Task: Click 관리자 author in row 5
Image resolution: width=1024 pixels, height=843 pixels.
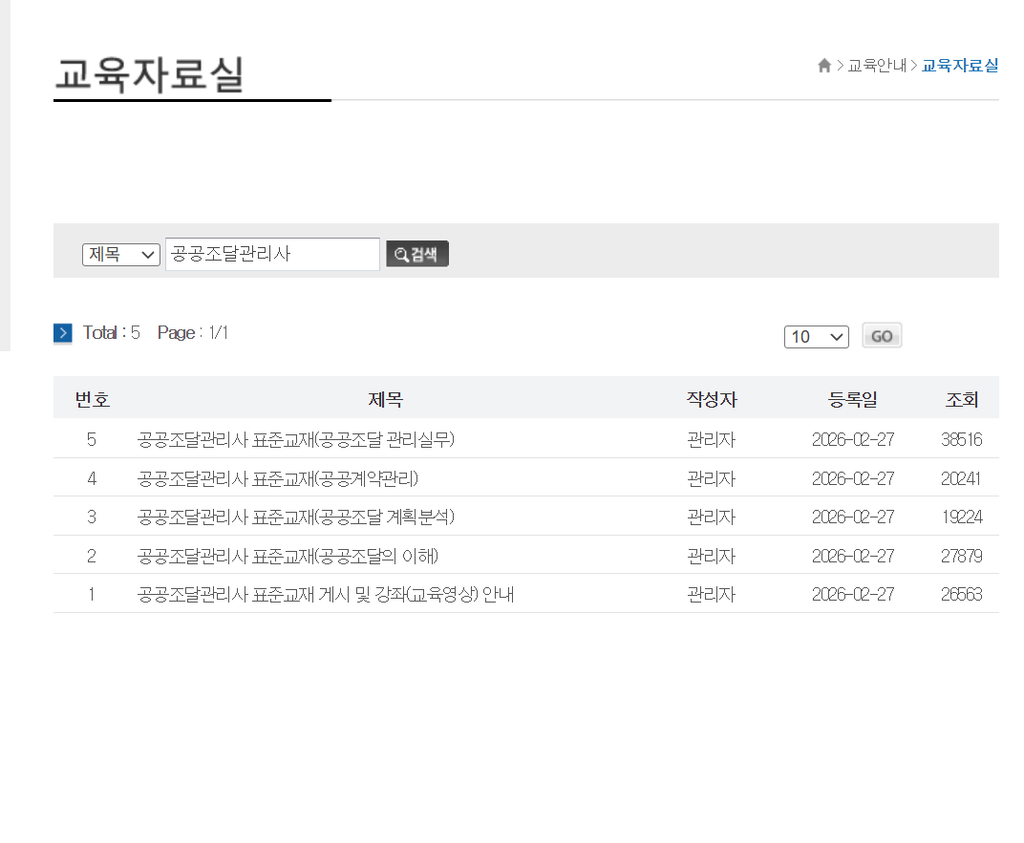Action: coord(711,439)
